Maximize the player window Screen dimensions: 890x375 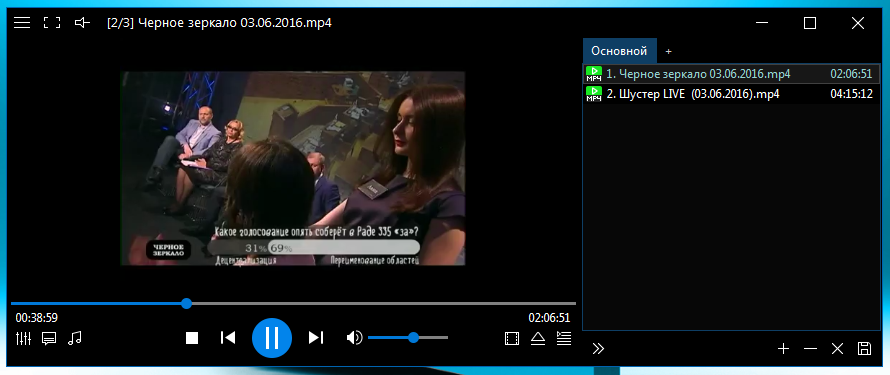[810, 23]
